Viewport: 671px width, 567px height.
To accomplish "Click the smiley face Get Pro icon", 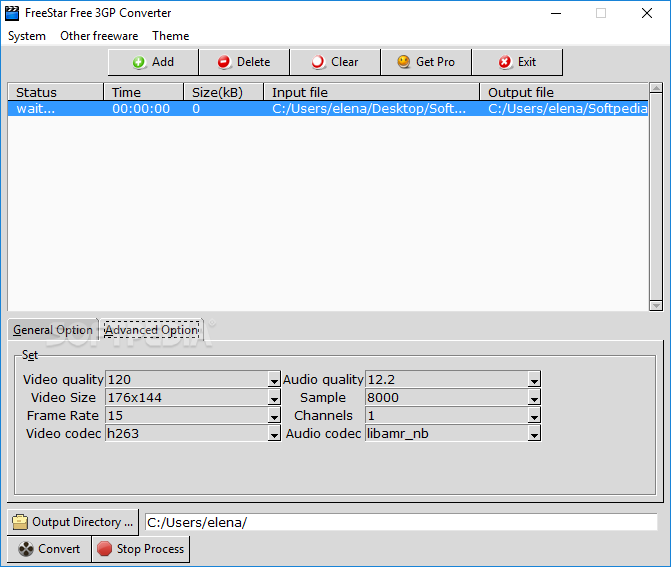I will tap(403, 62).
